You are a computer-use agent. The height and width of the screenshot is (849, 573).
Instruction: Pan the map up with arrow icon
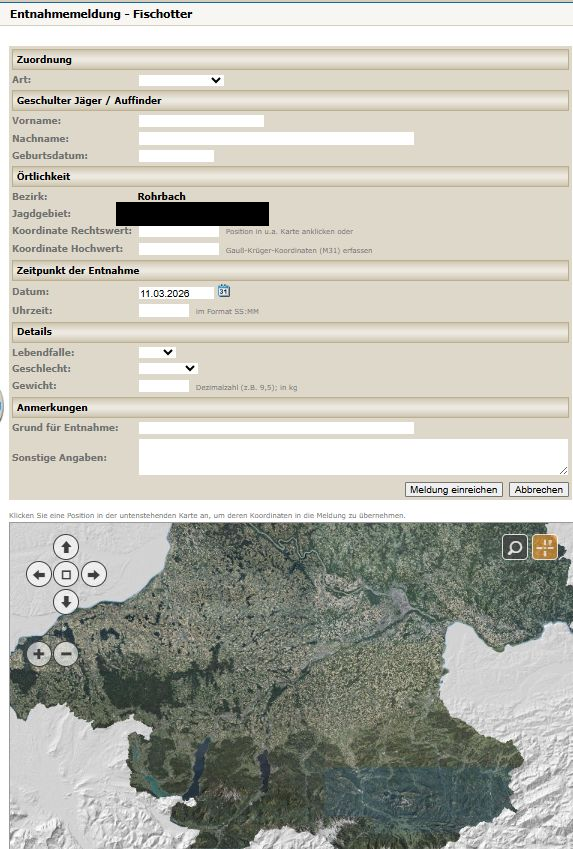pos(66,547)
